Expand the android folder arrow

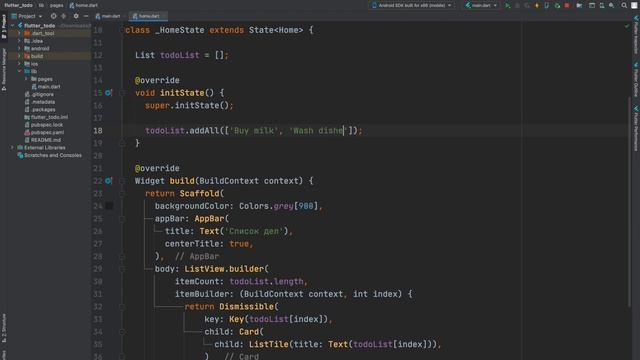tap(19, 49)
